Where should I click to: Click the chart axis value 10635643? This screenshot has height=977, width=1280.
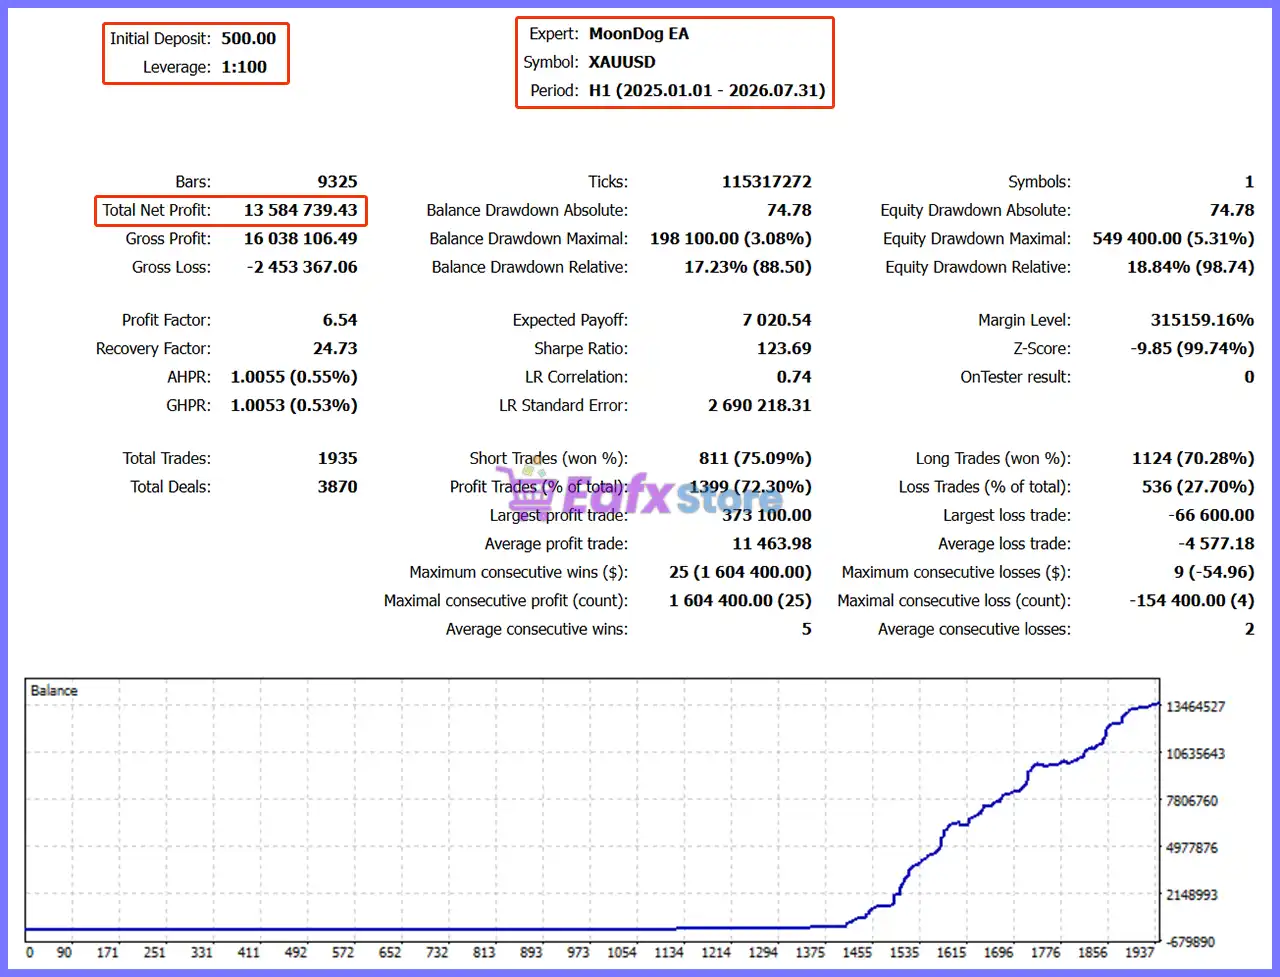1195,753
